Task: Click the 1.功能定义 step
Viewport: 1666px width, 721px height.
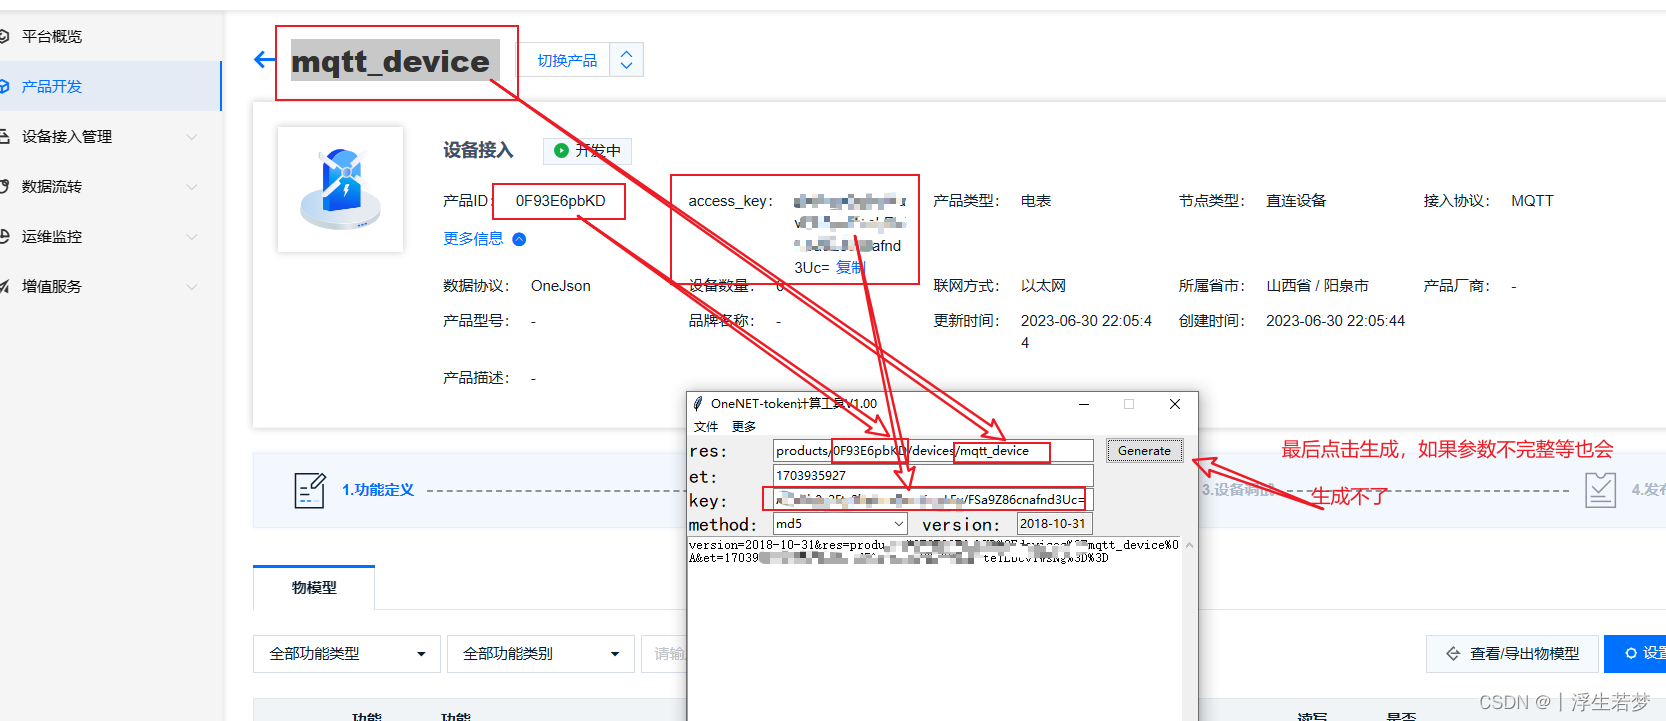Action: (x=378, y=490)
